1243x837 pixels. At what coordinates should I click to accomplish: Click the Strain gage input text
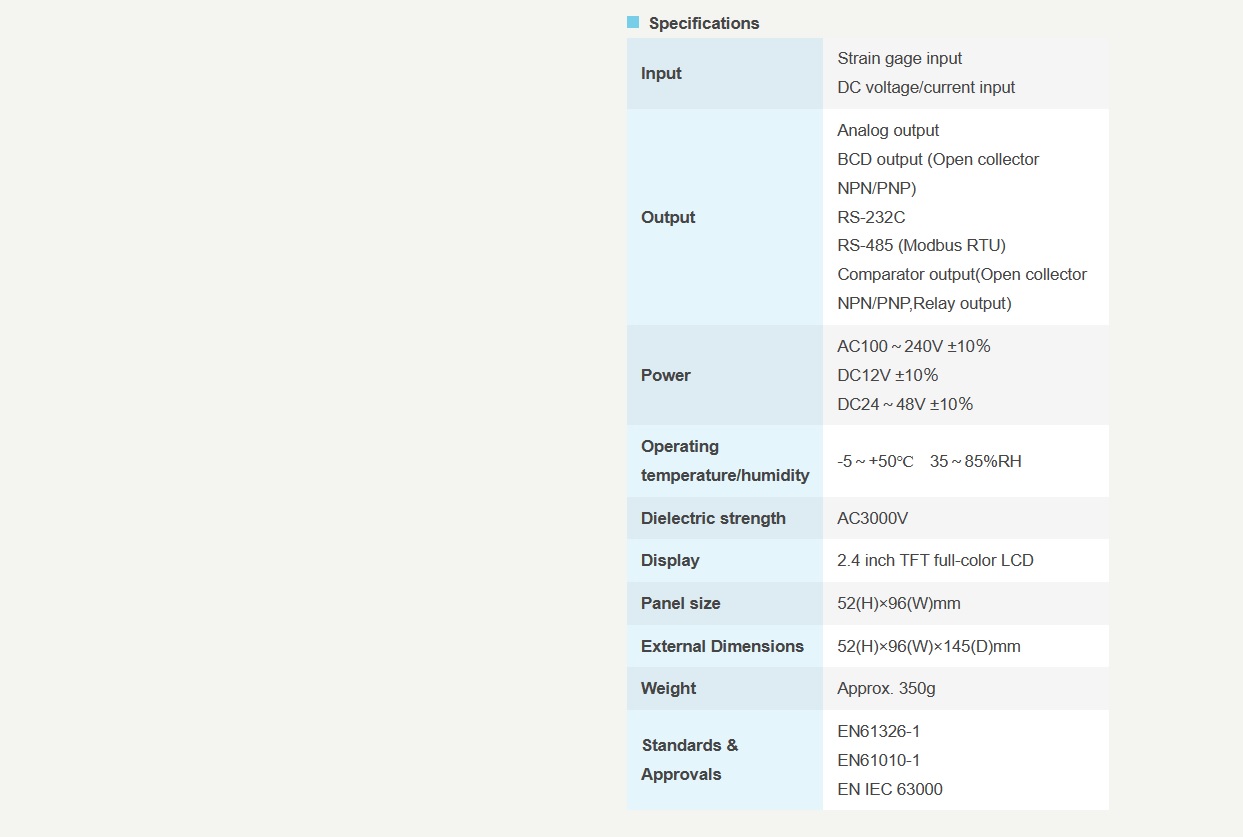[x=900, y=58]
